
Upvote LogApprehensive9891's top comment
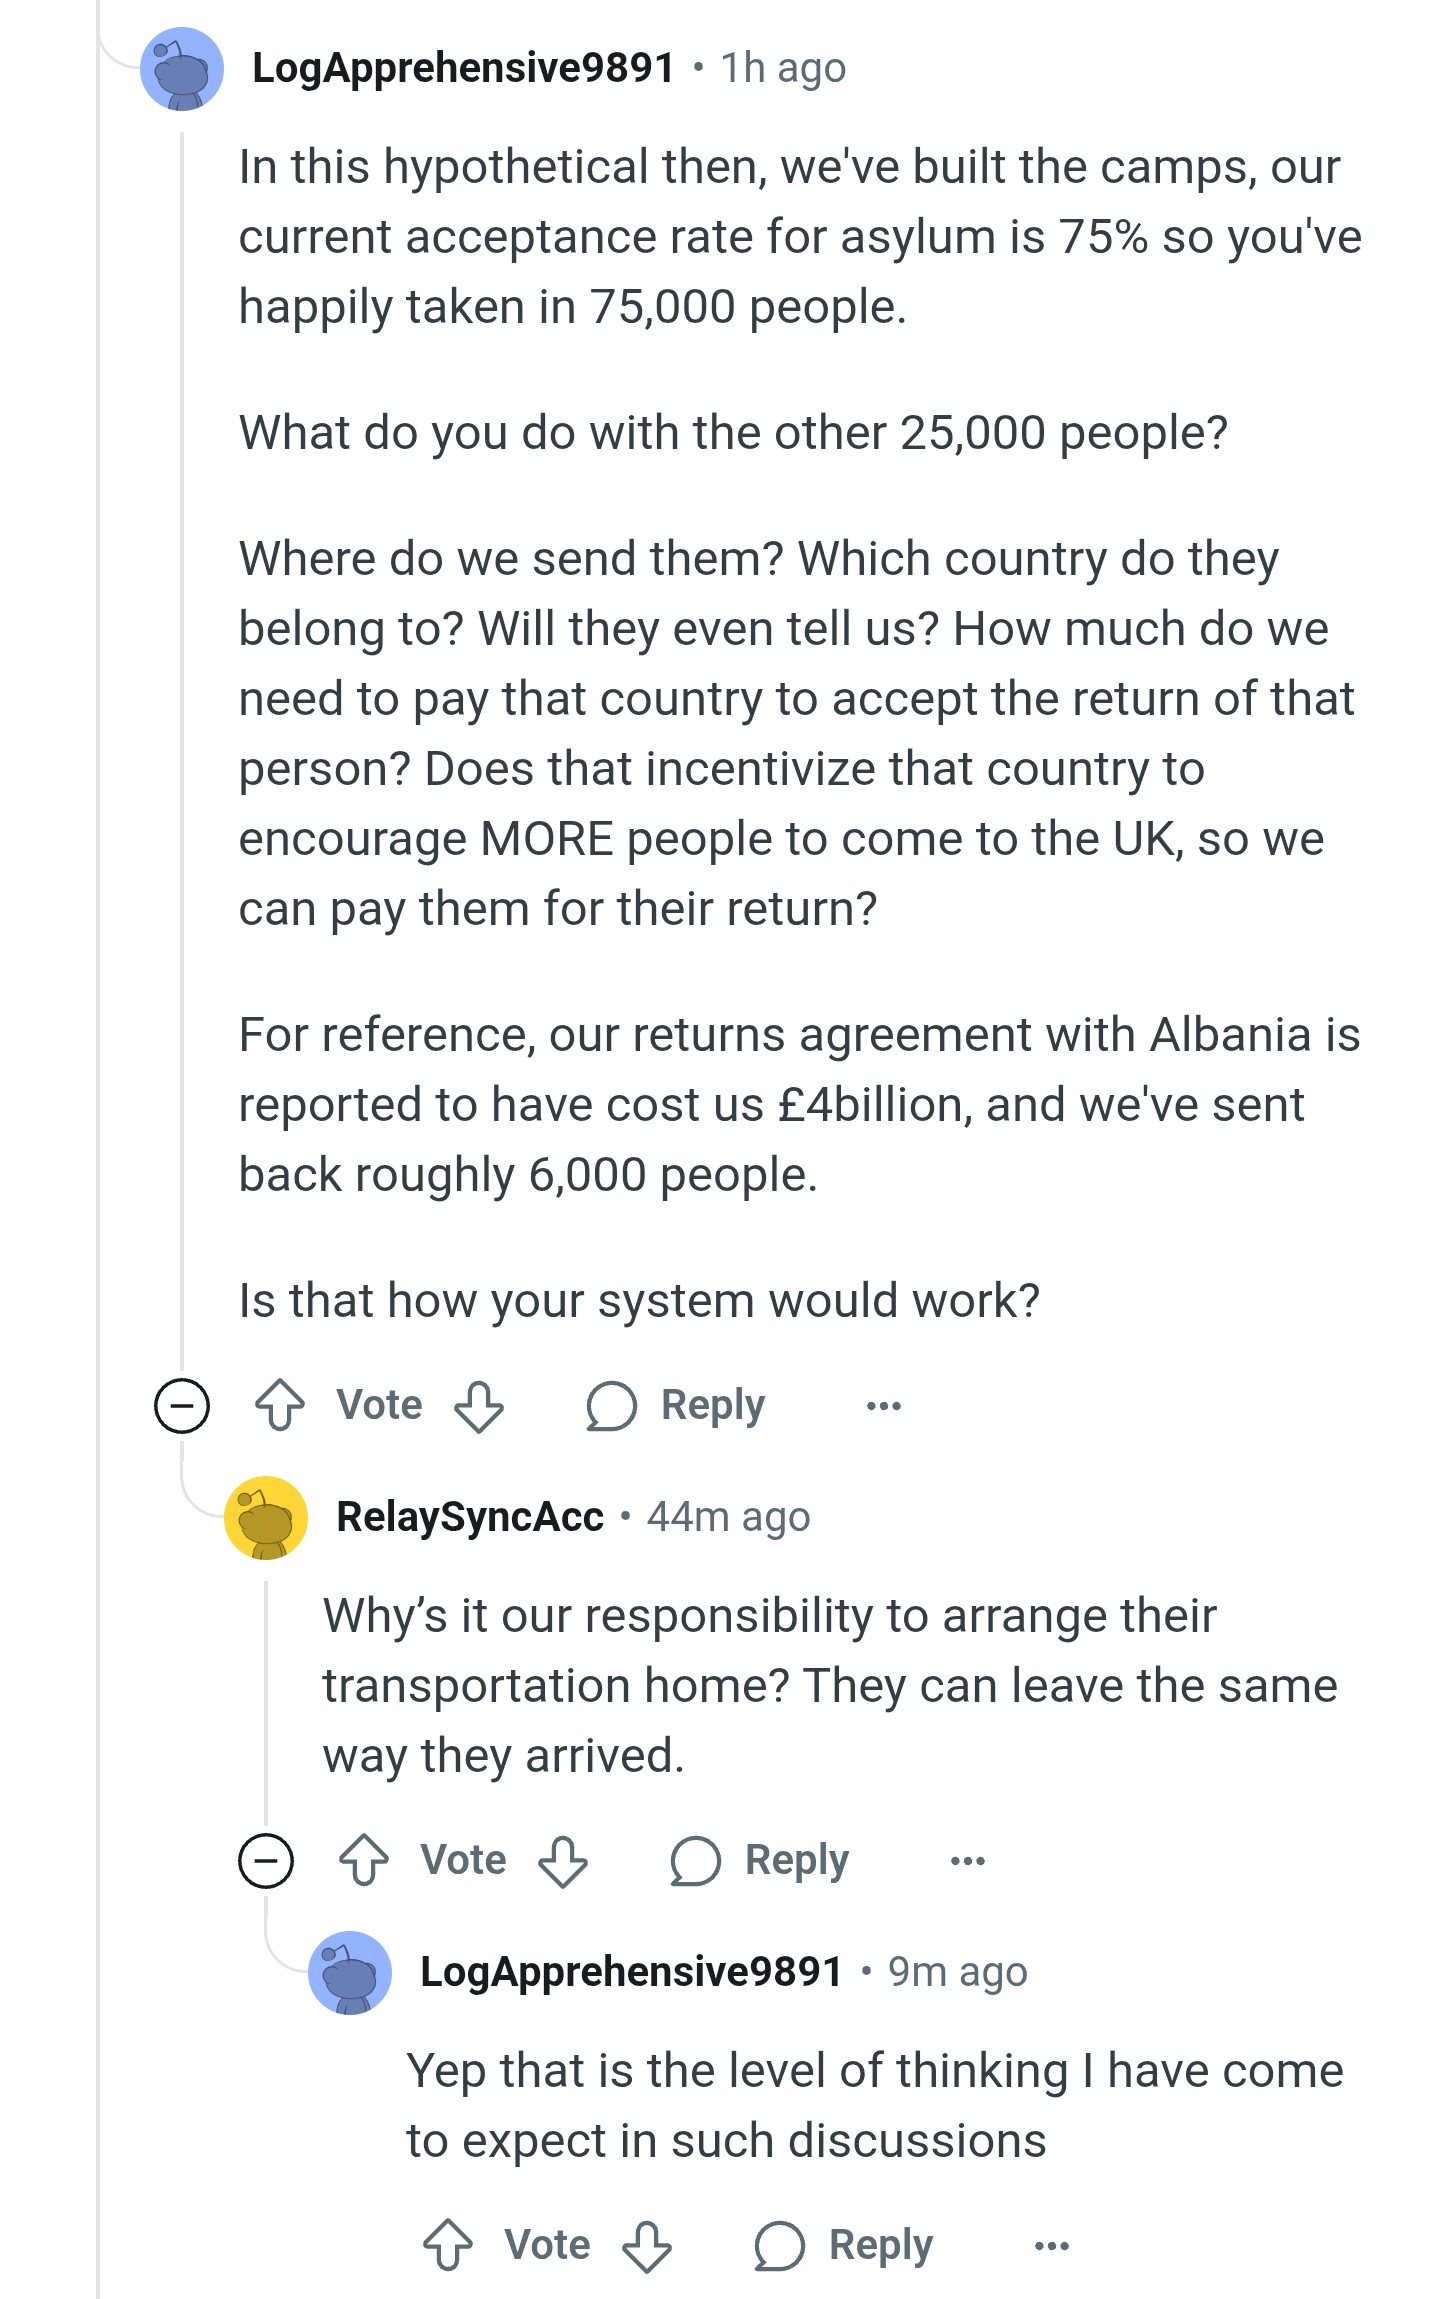tap(280, 1405)
